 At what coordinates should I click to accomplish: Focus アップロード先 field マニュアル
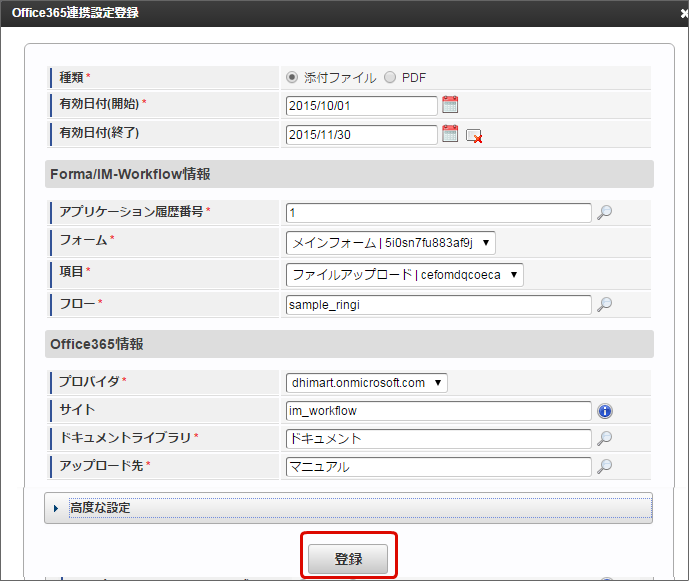[439, 467]
